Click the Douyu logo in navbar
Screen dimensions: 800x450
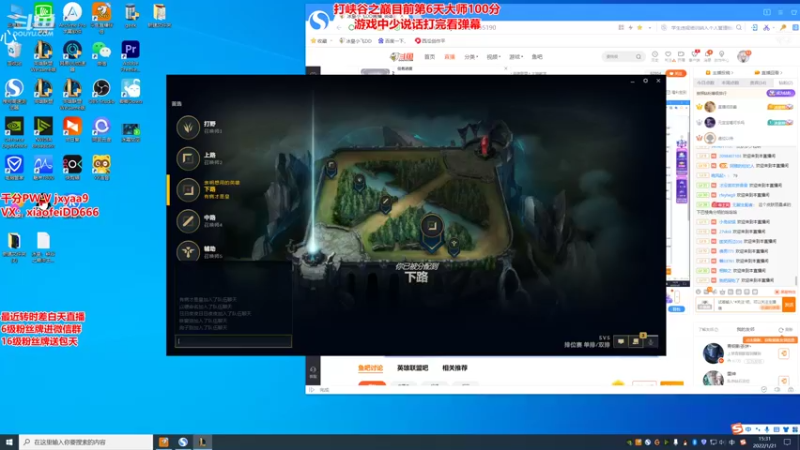point(402,57)
